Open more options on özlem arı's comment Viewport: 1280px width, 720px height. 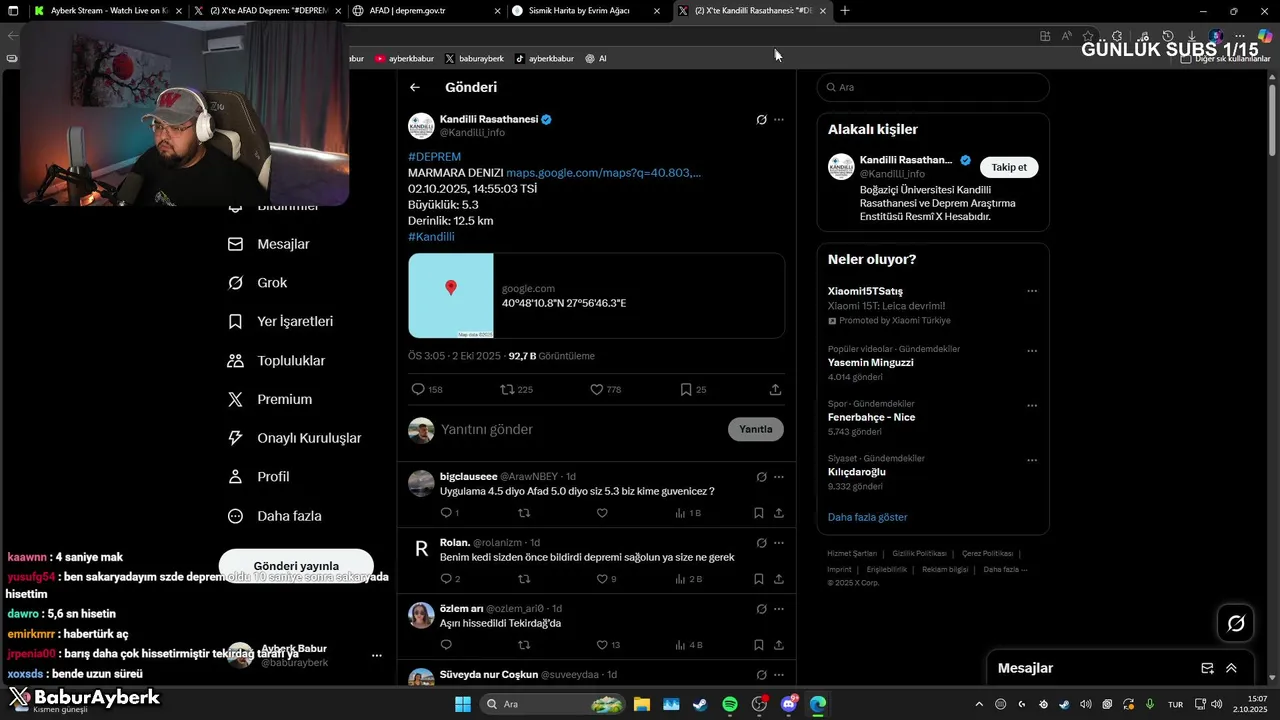[x=779, y=609]
